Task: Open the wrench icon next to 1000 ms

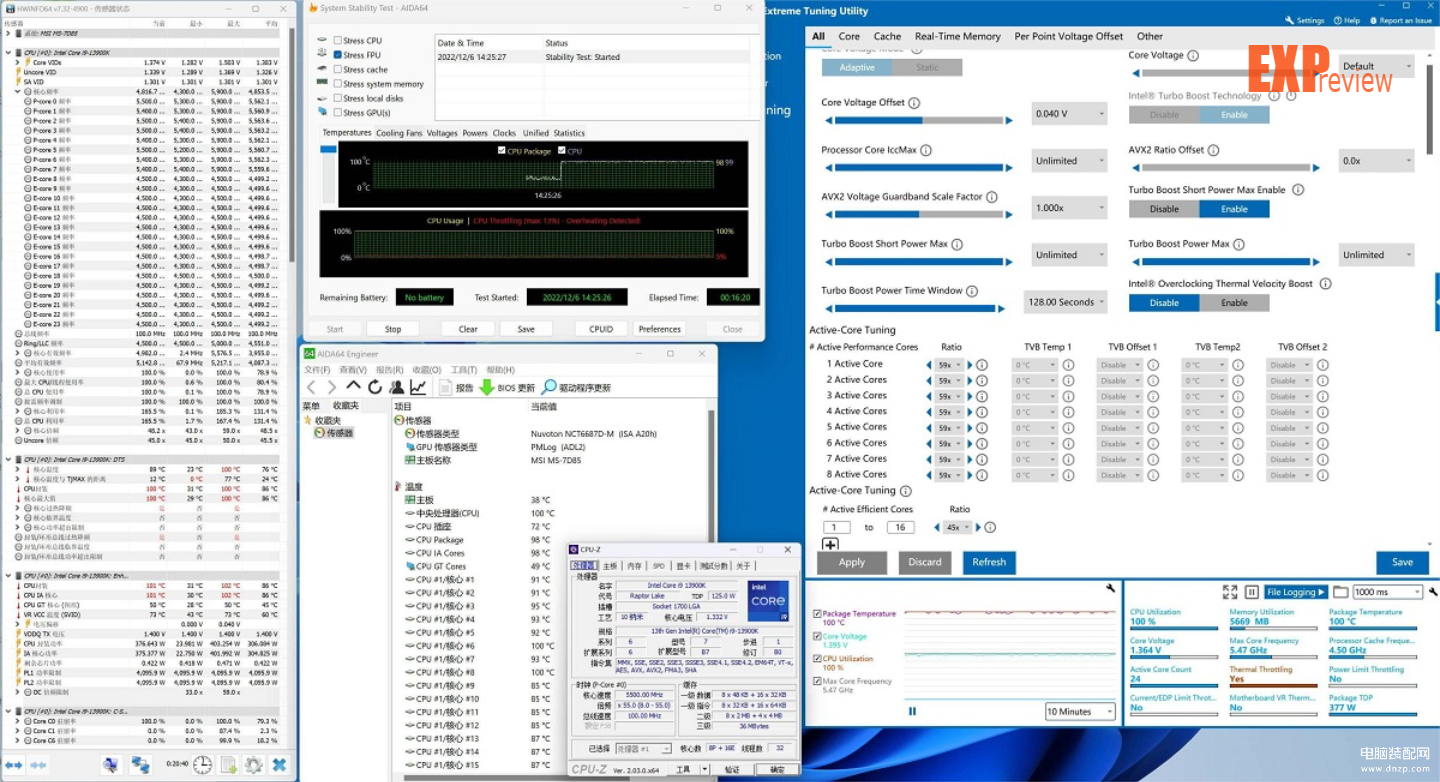Action: [1433, 592]
